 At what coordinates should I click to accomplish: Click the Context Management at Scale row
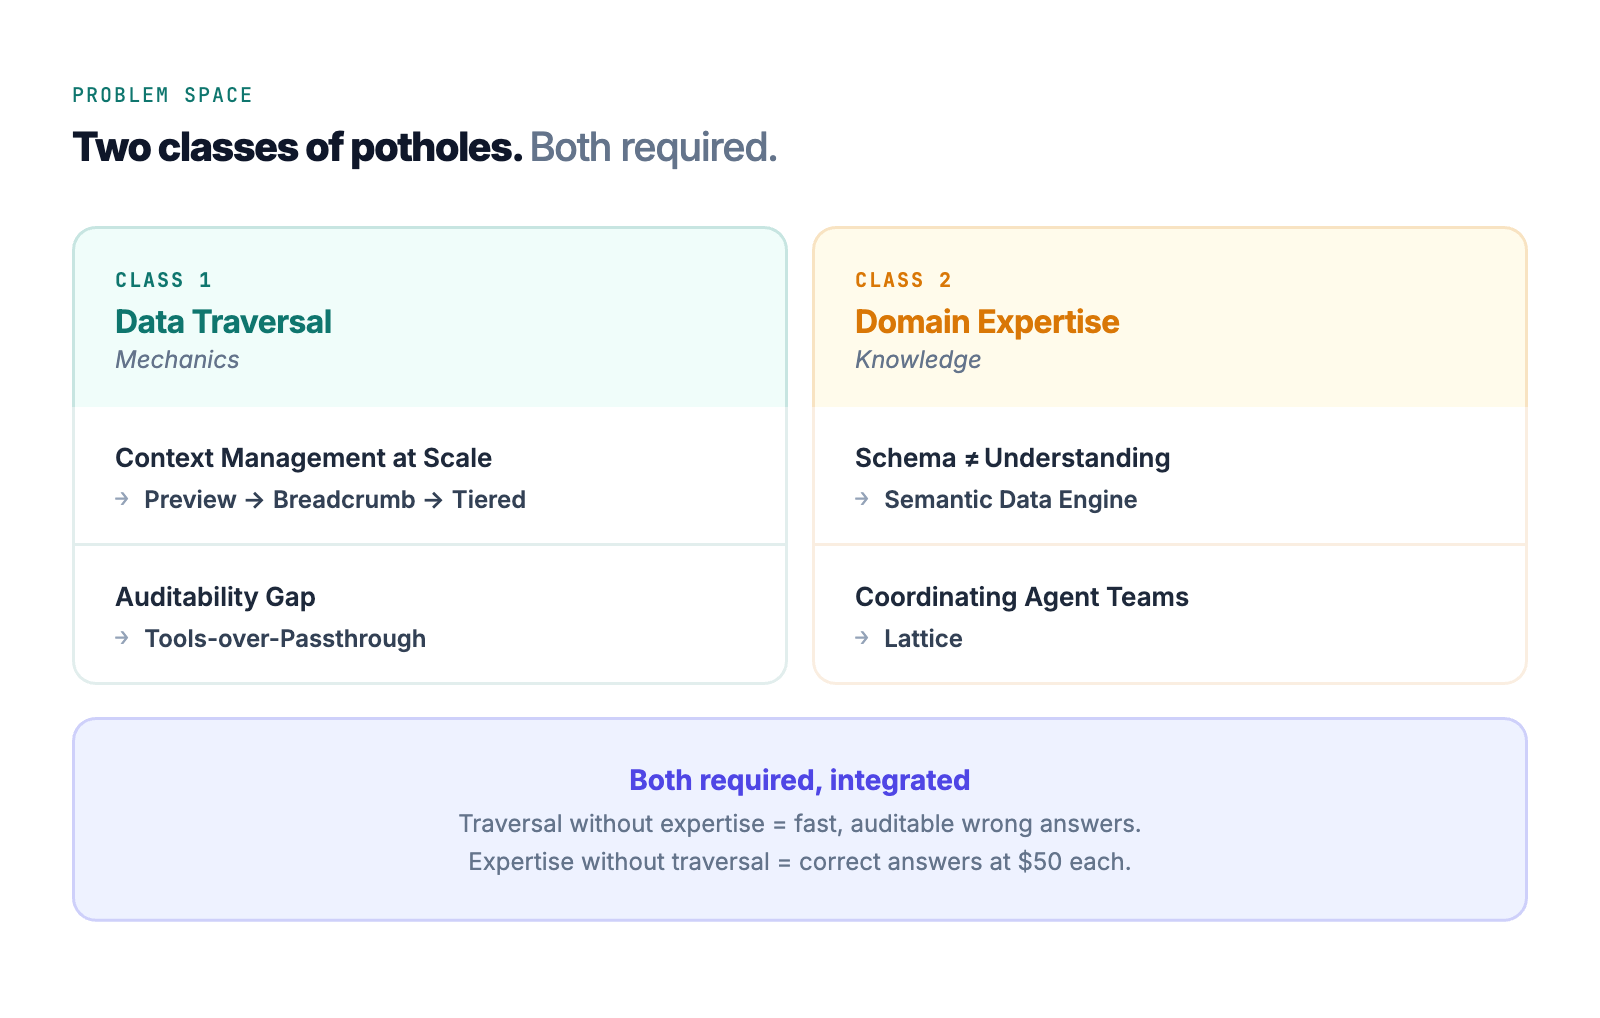[430, 476]
